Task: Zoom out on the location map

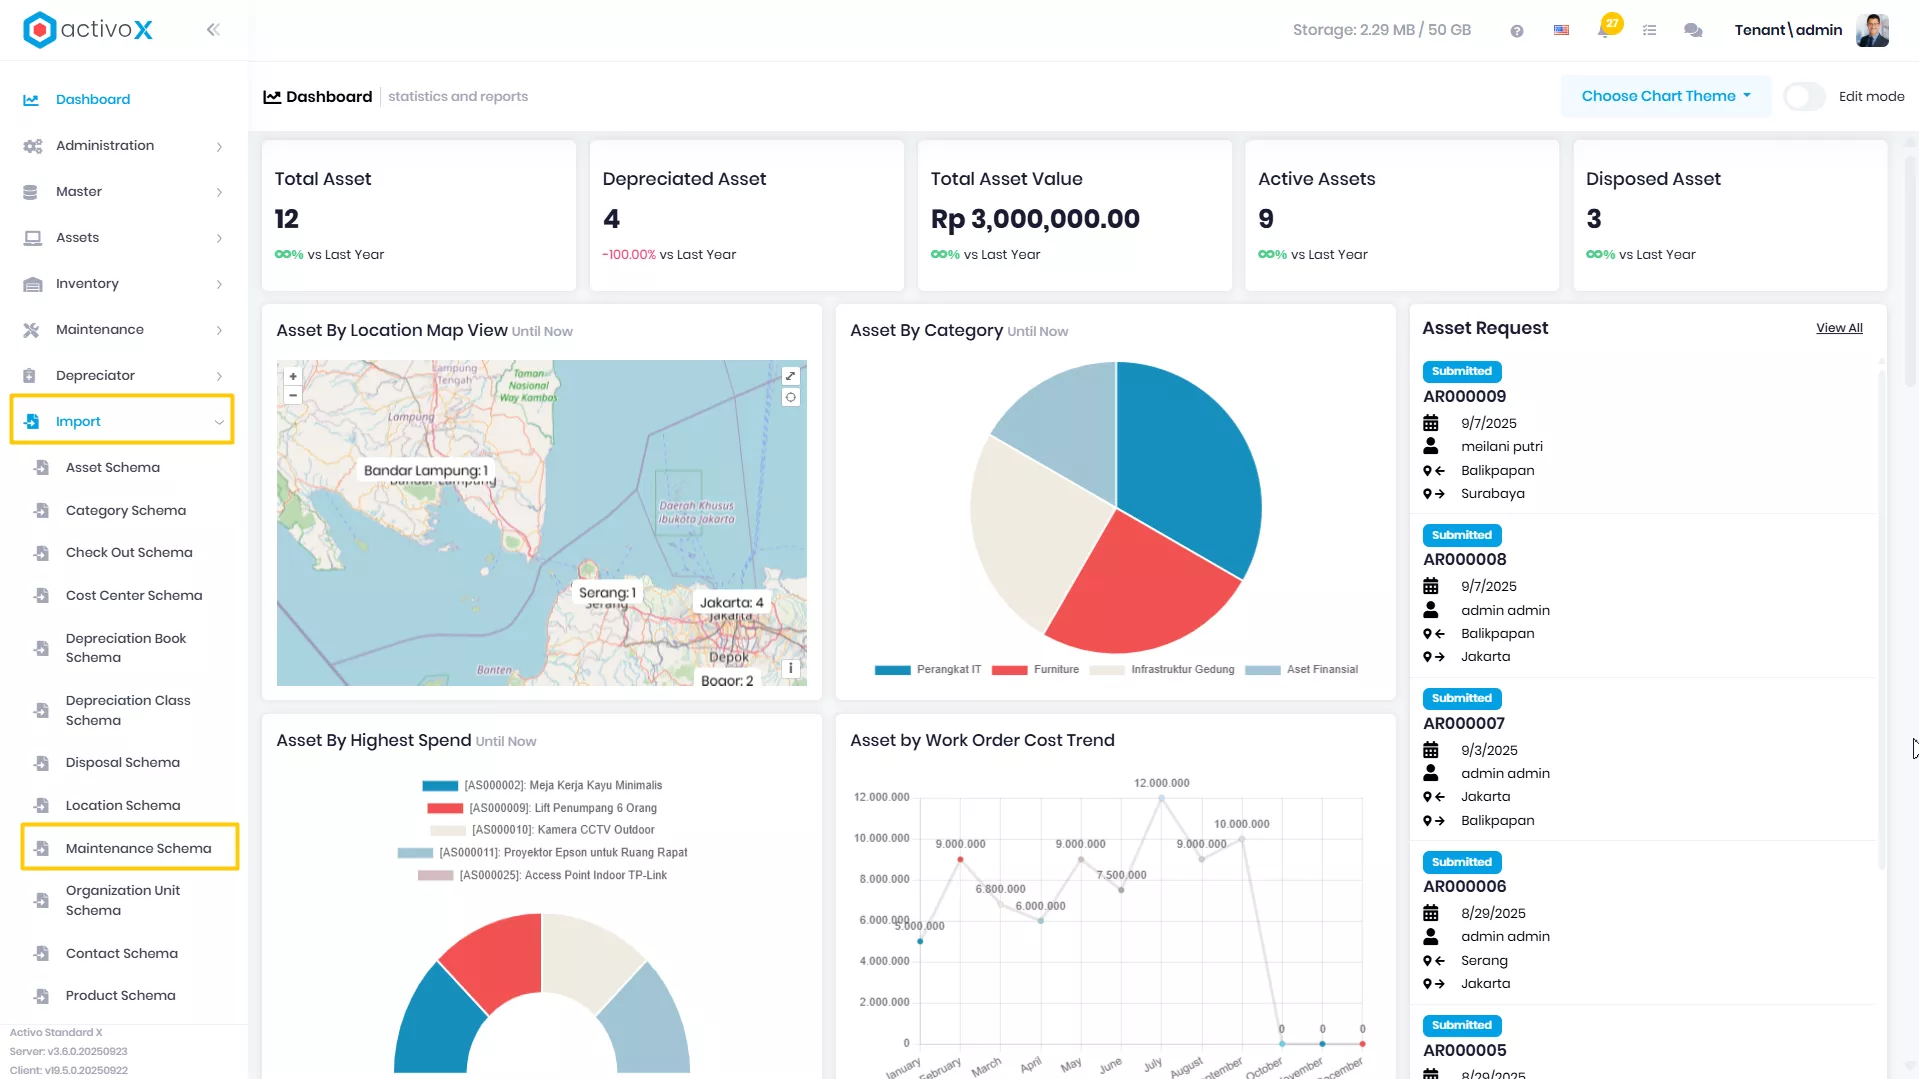Action: click(293, 395)
